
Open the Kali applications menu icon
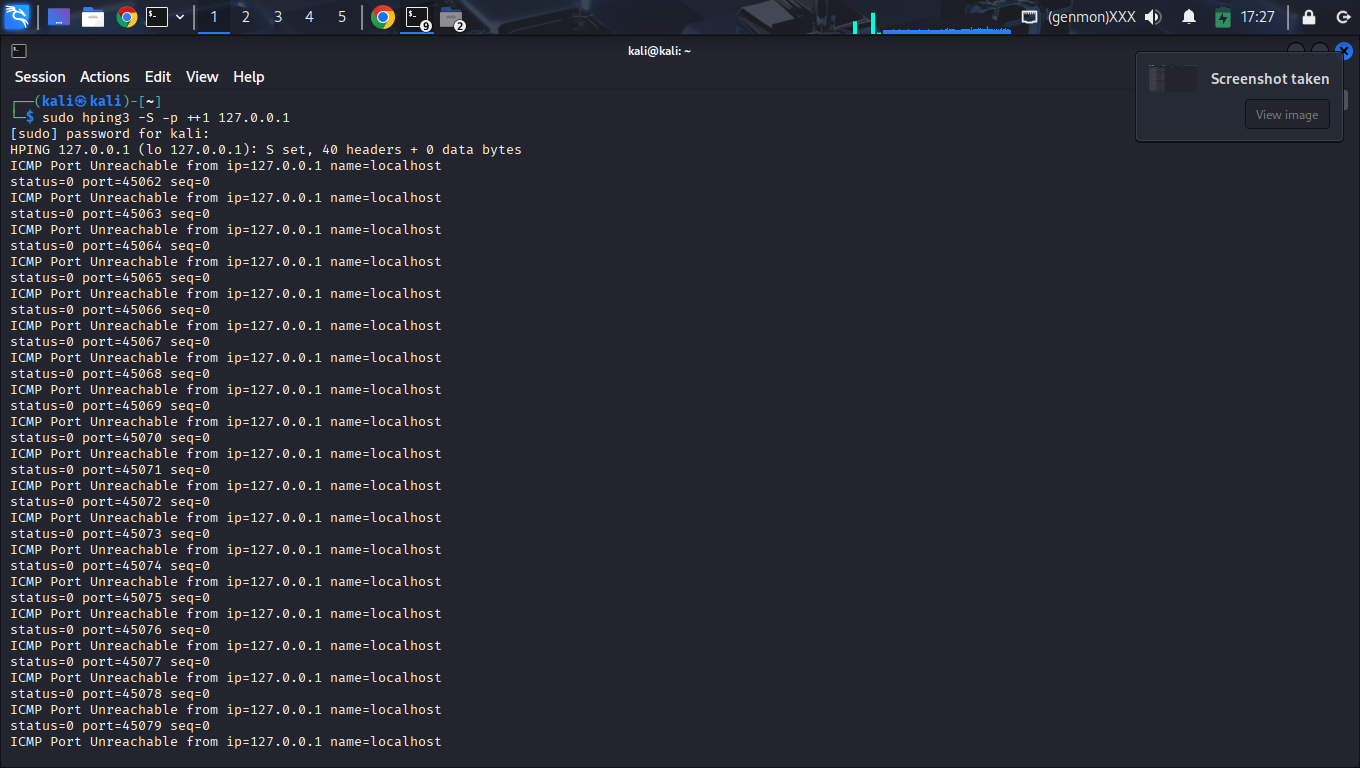17,17
